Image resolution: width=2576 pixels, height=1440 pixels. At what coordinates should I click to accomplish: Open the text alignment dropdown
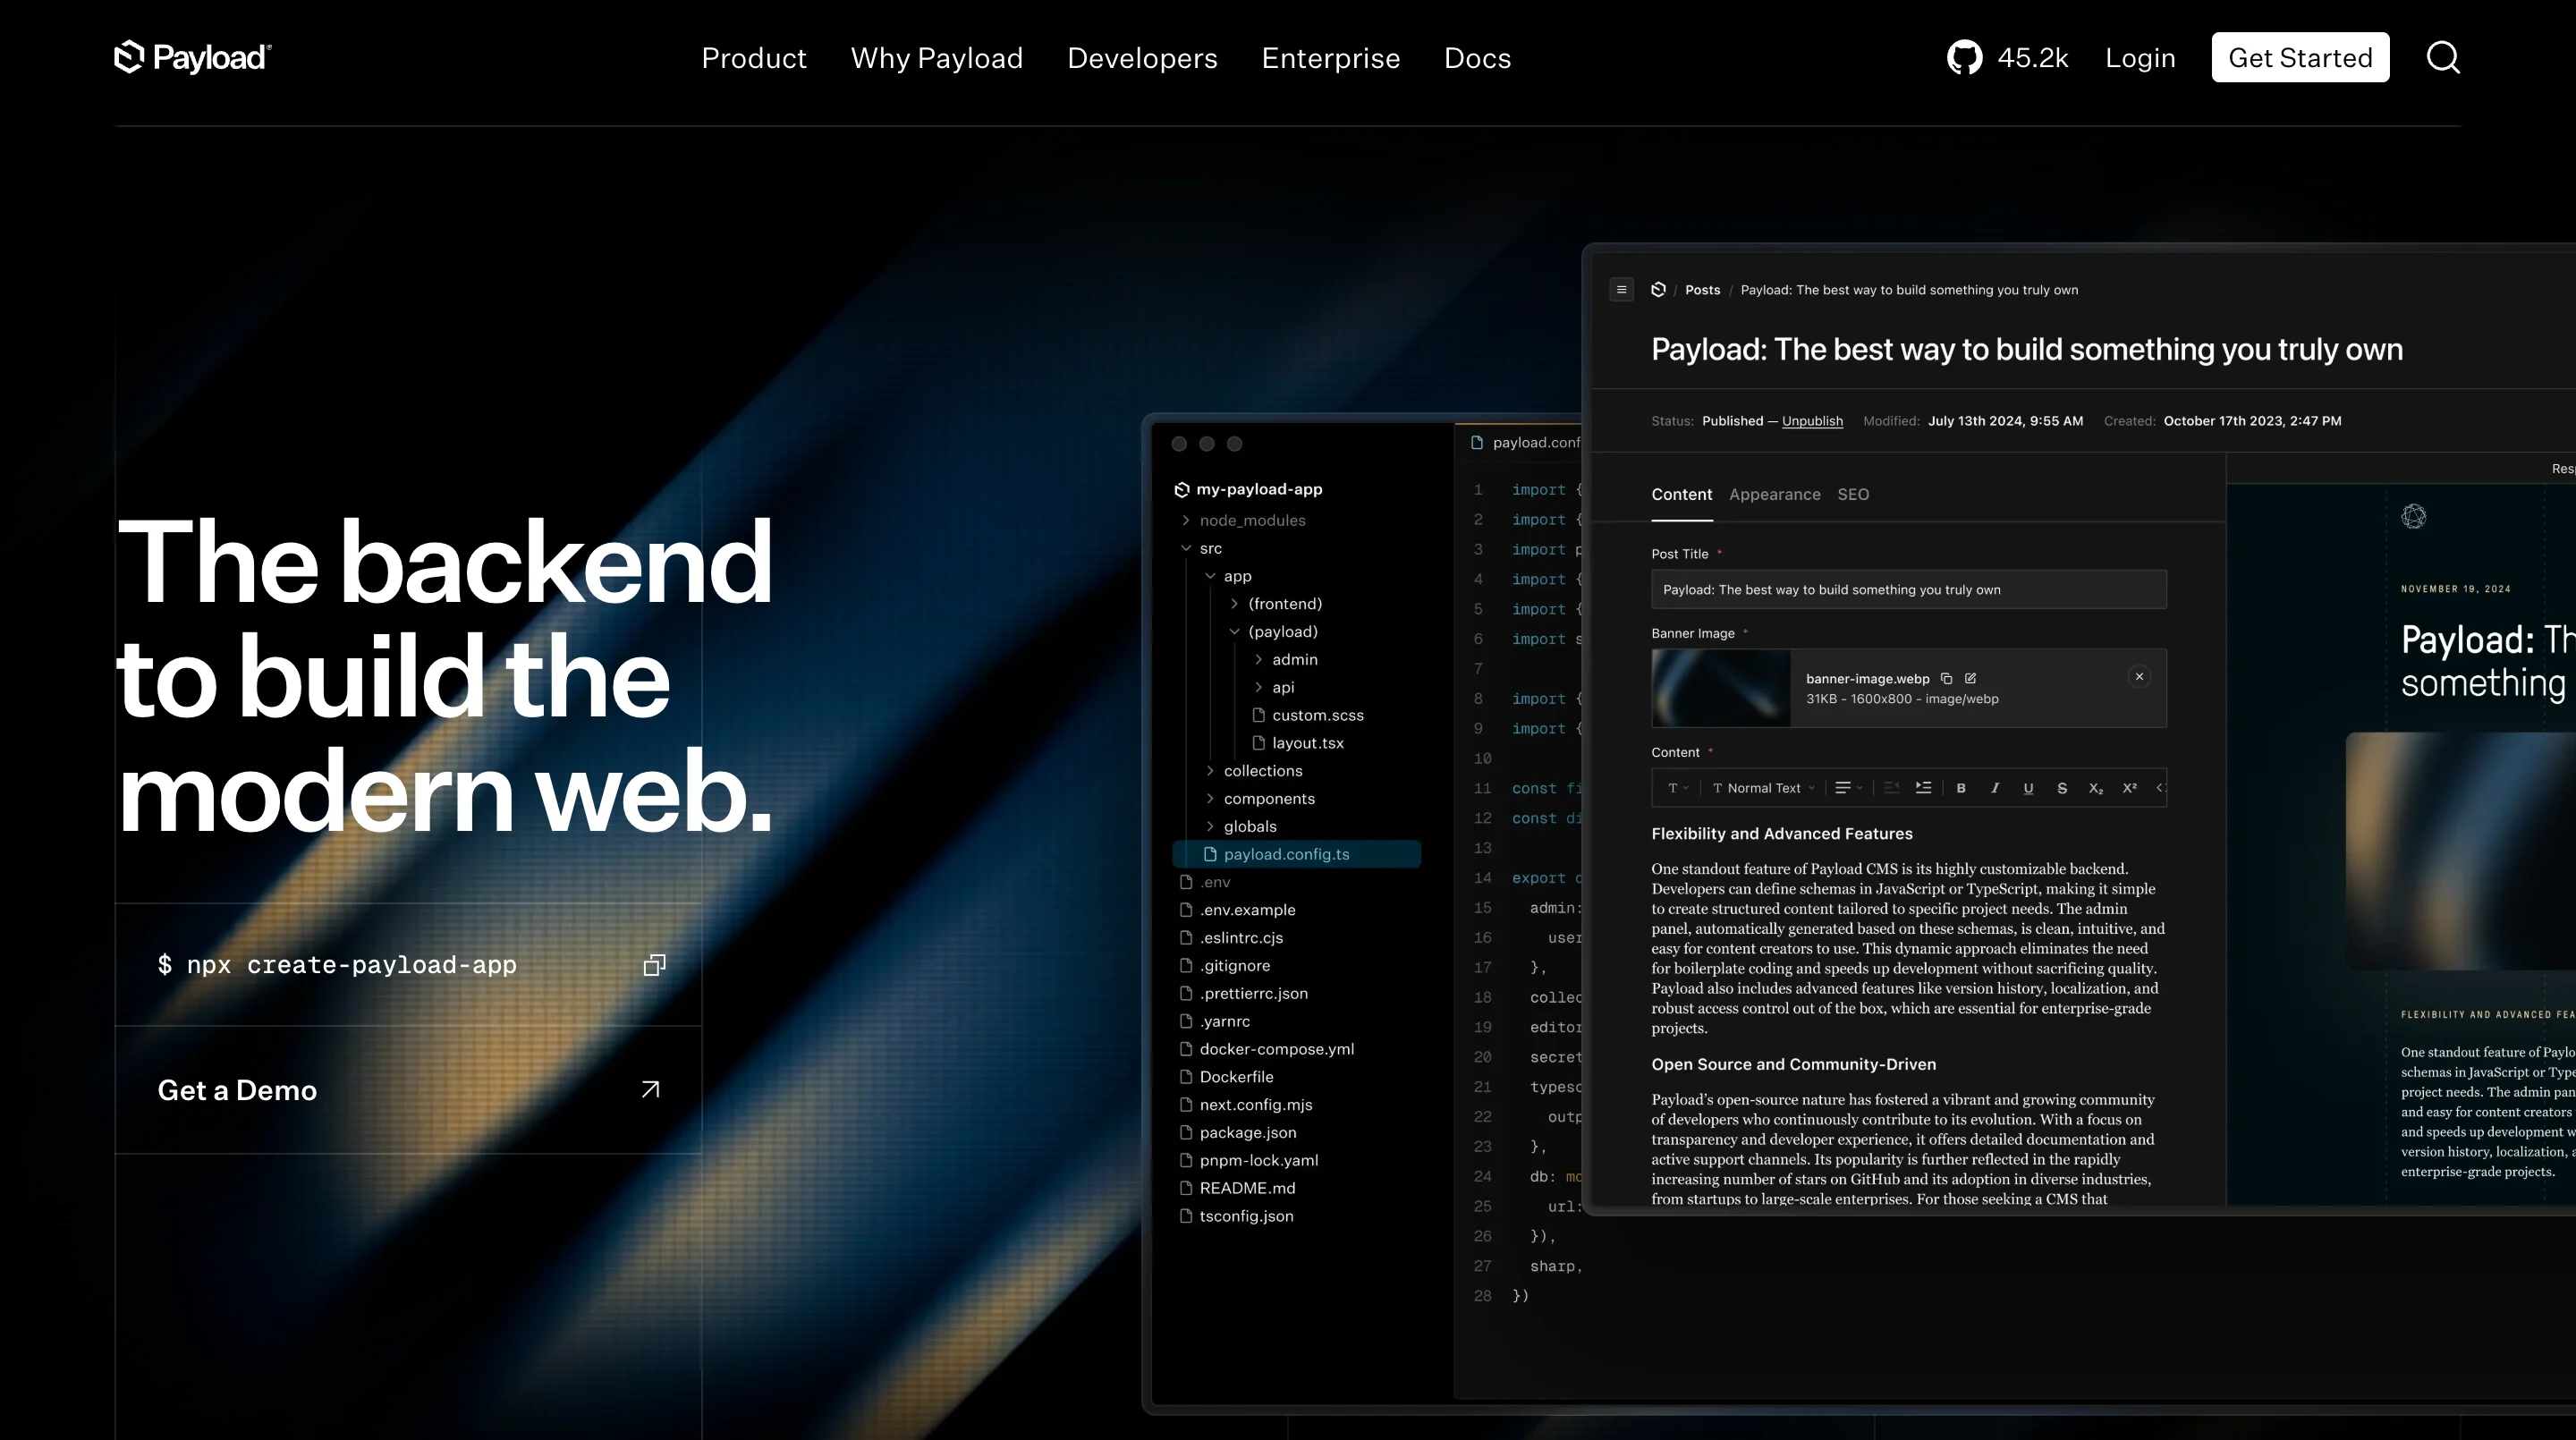pos(1848,788)
